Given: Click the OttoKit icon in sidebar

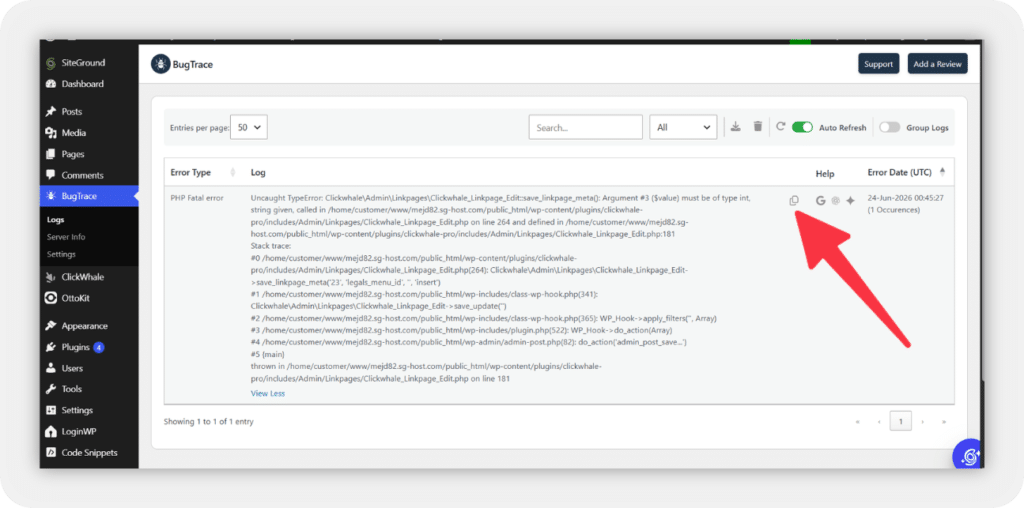Looking at the screenshot, I should [51, 298].
